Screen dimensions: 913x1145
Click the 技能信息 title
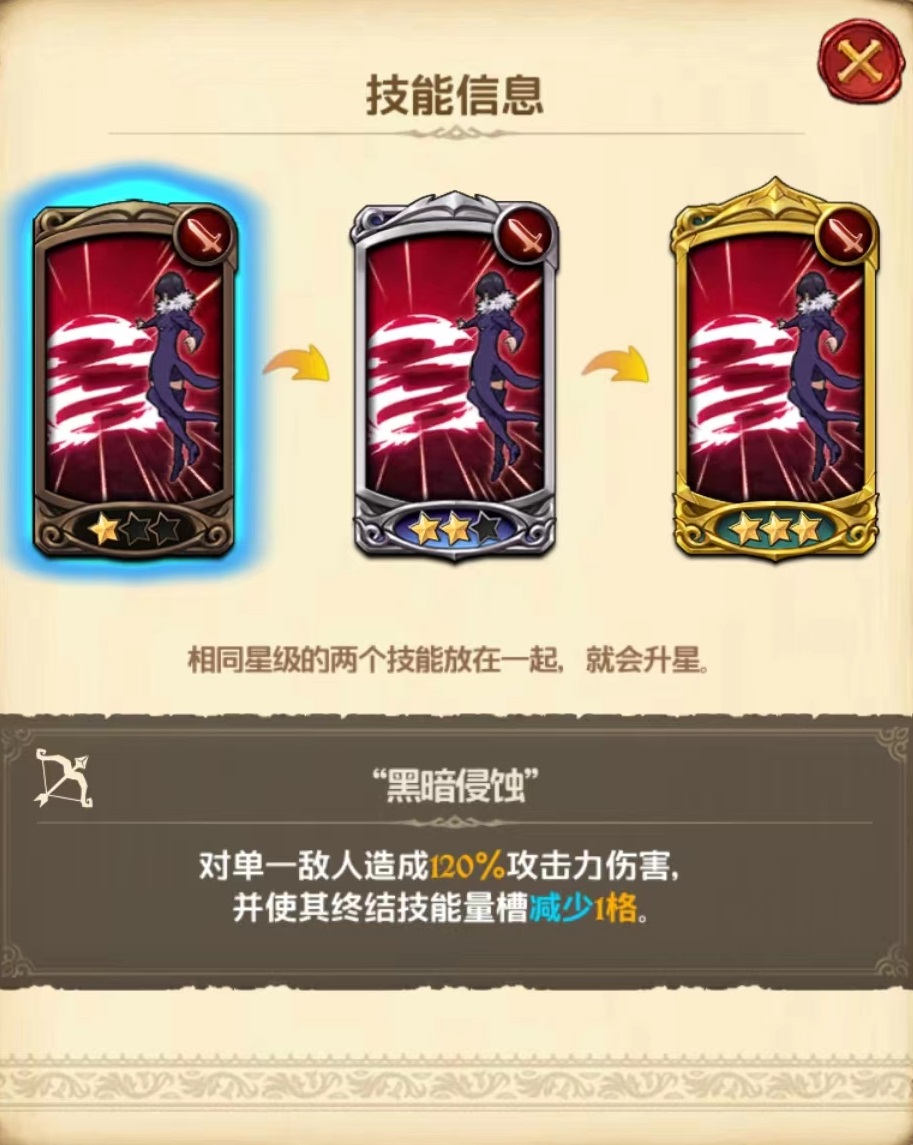[455, 95]
